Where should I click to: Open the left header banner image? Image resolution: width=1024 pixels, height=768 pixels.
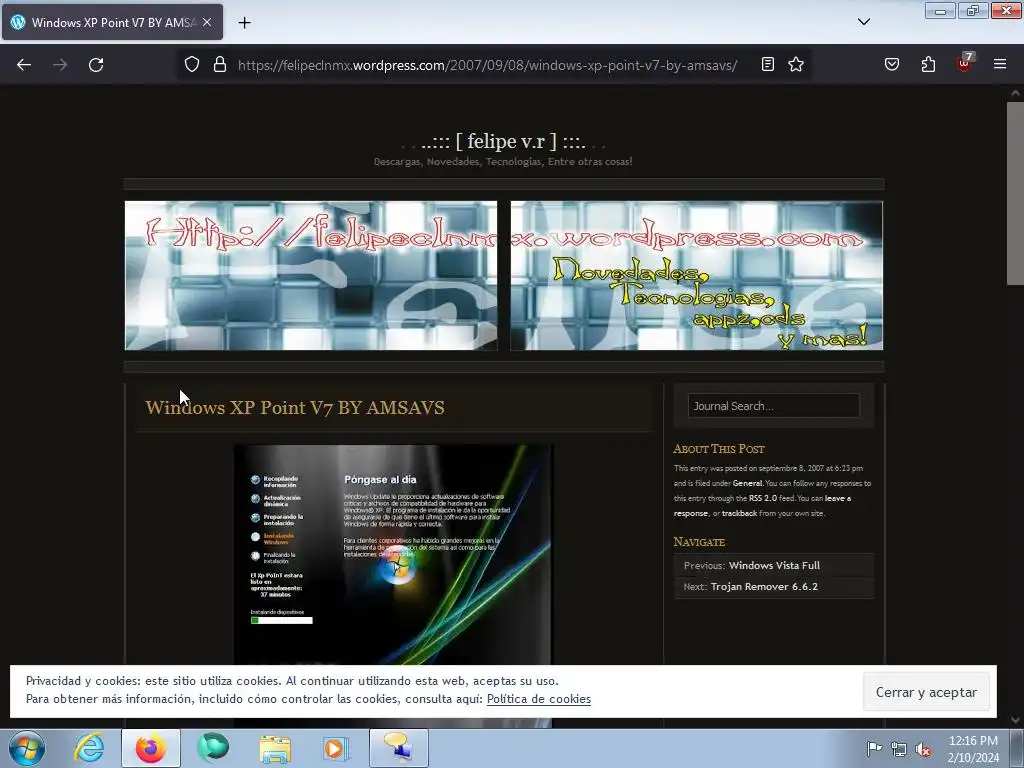(311, 276)
